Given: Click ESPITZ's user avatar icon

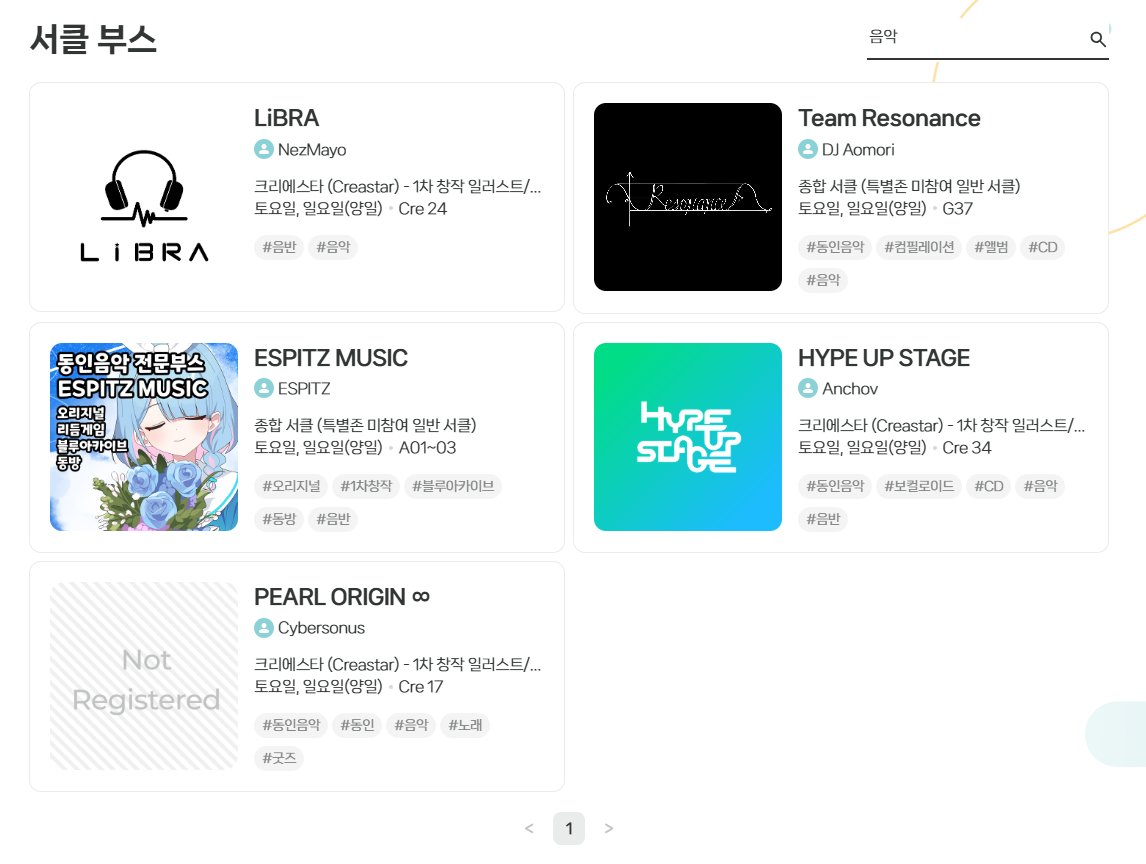Looking at the screenshot, I should coord(264,388).
